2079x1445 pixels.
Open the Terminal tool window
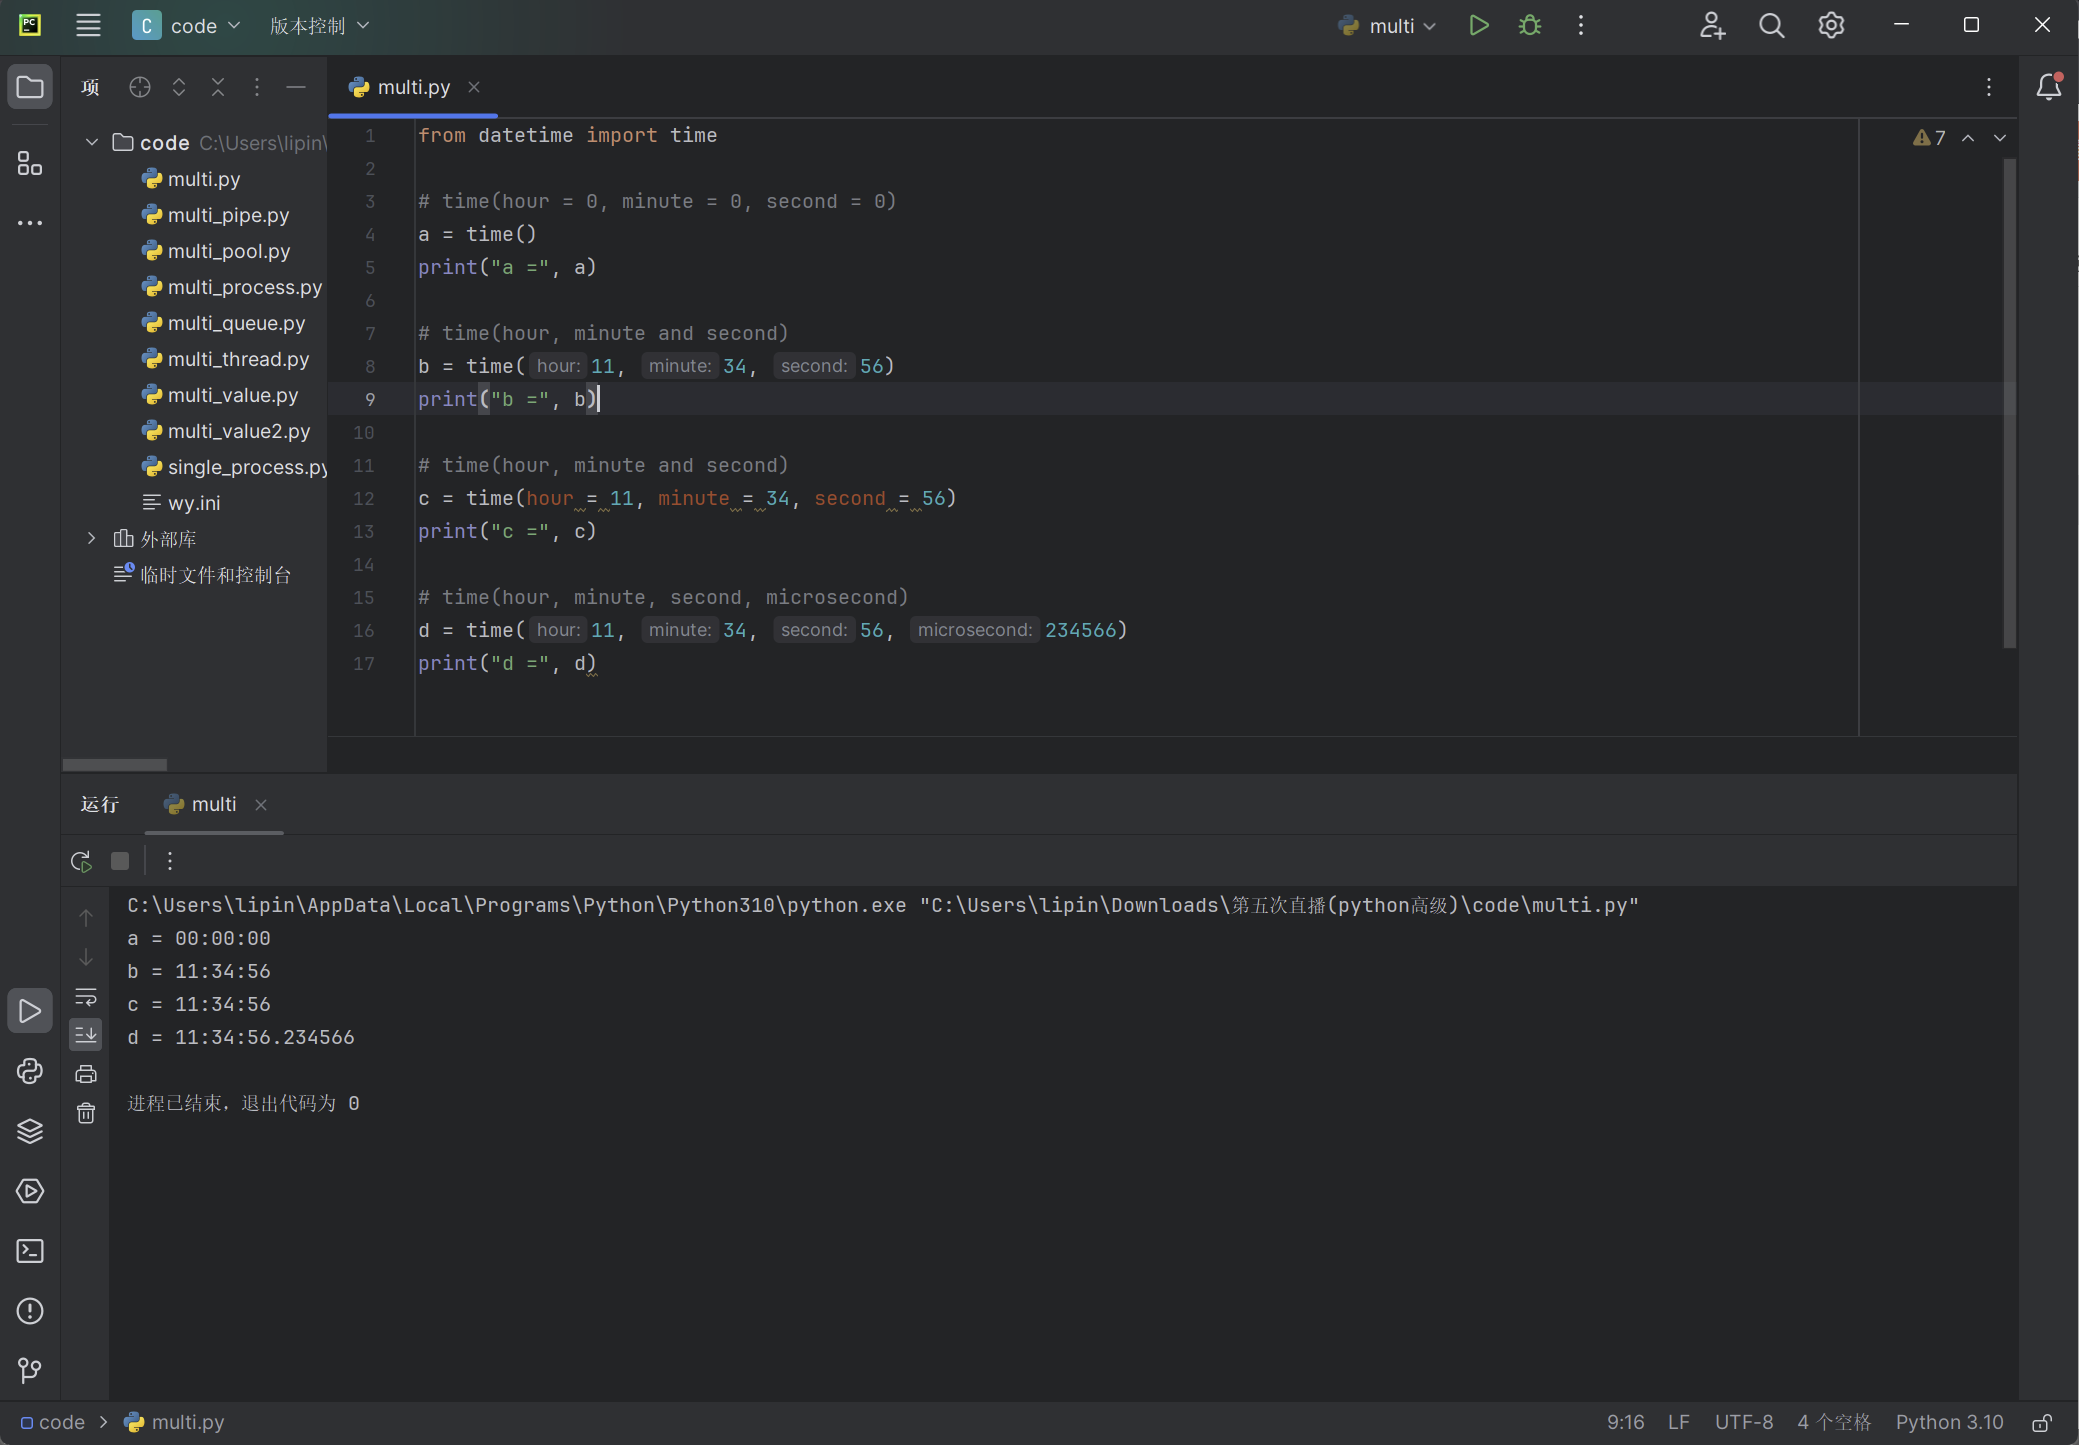30,1251
